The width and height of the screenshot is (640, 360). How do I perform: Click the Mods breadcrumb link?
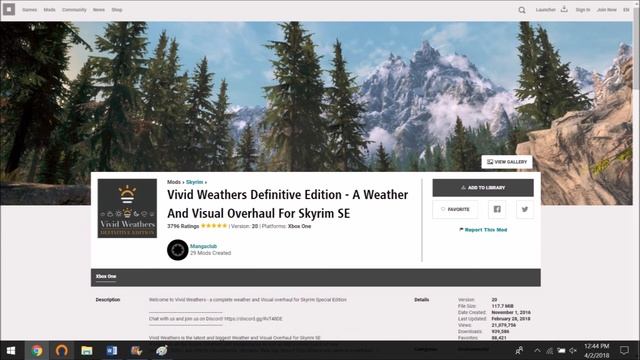(173, 182)
